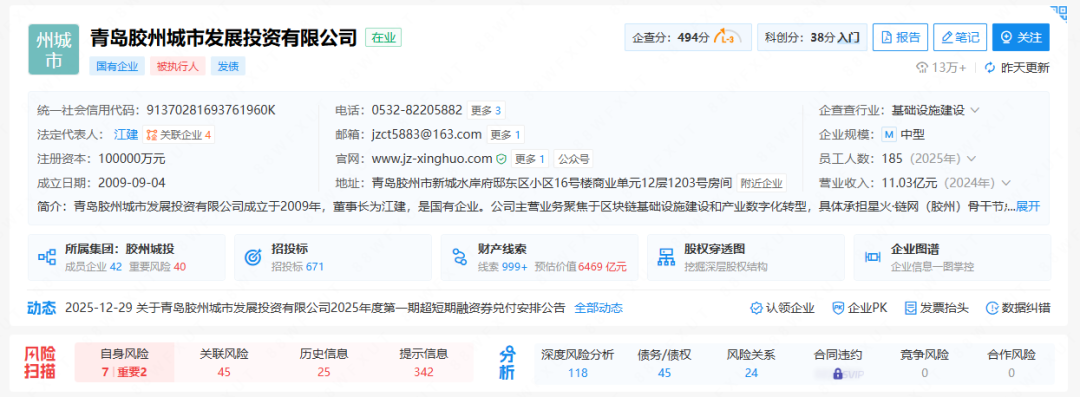
Task: Open website www.jz-xinghuo.com link
Action: [x=432, y=159]
